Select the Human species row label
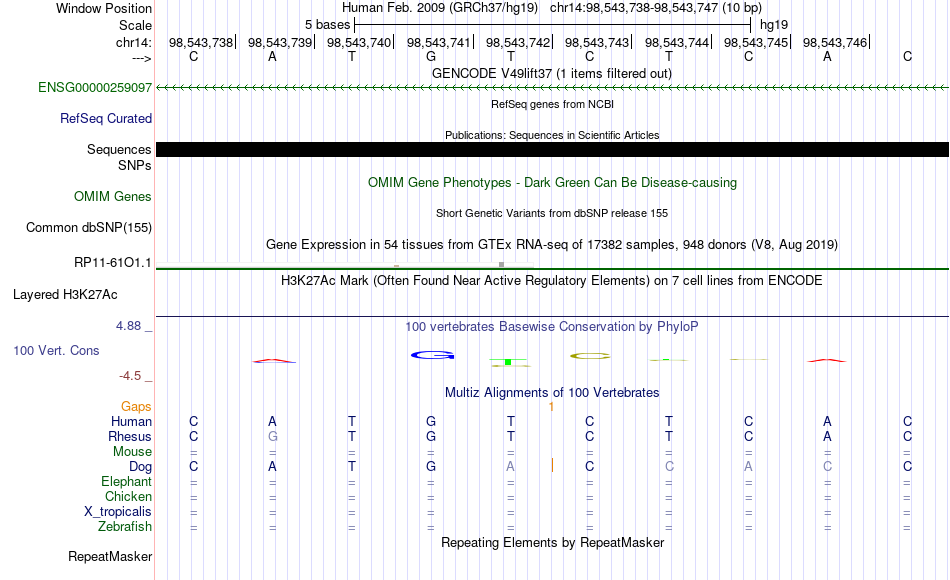The height and width of the screenshot is (580, 950). pos(131,421)
